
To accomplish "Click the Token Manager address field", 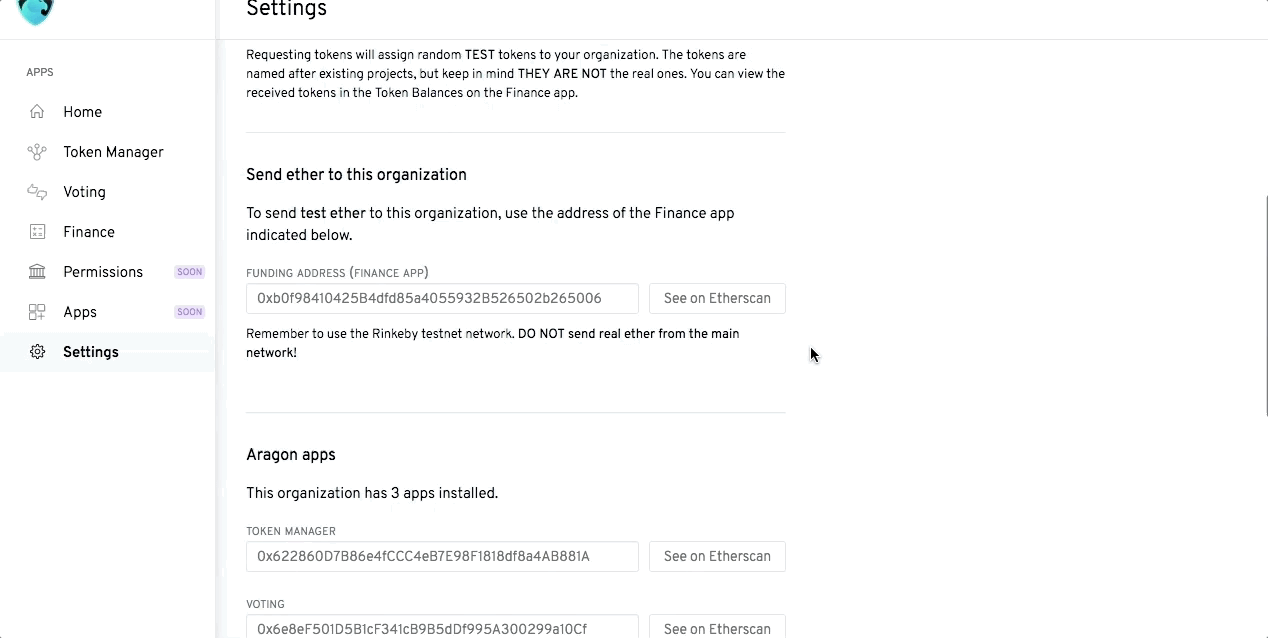I will coord(442,556).
